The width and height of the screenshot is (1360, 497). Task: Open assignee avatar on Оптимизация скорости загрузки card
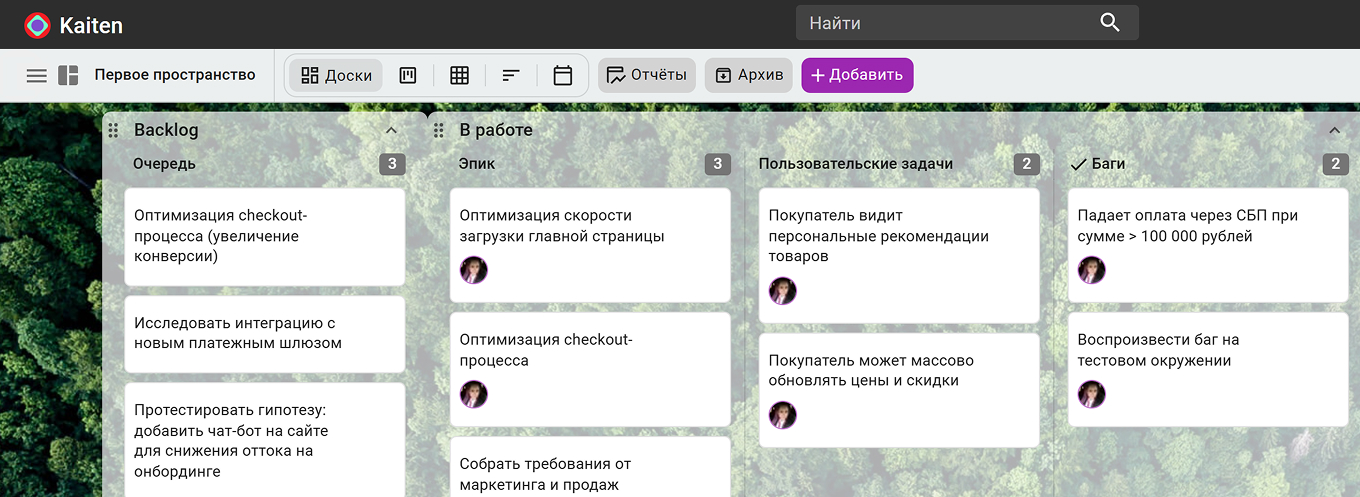(x=474, y=270)
